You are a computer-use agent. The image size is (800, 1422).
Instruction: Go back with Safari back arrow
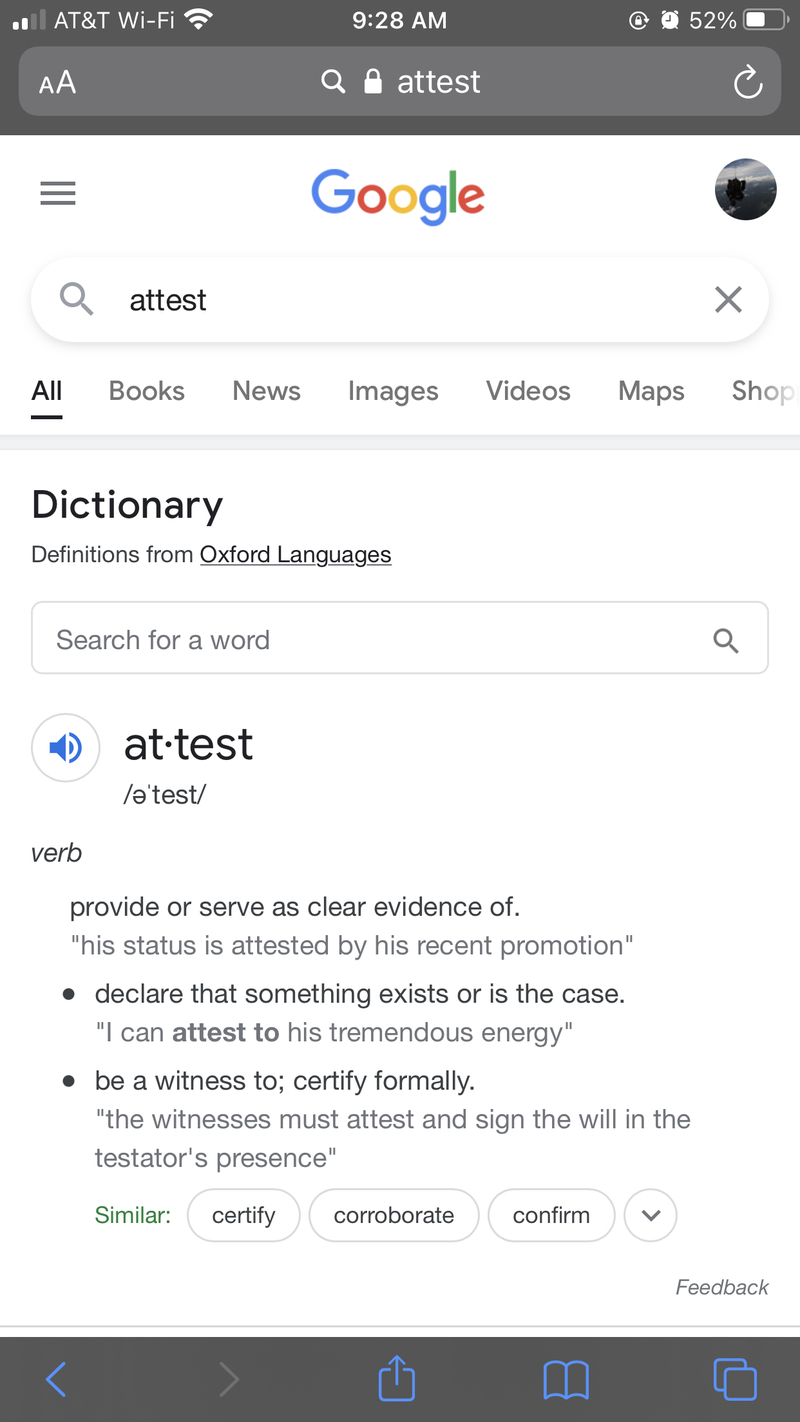tap(57, 1380)
